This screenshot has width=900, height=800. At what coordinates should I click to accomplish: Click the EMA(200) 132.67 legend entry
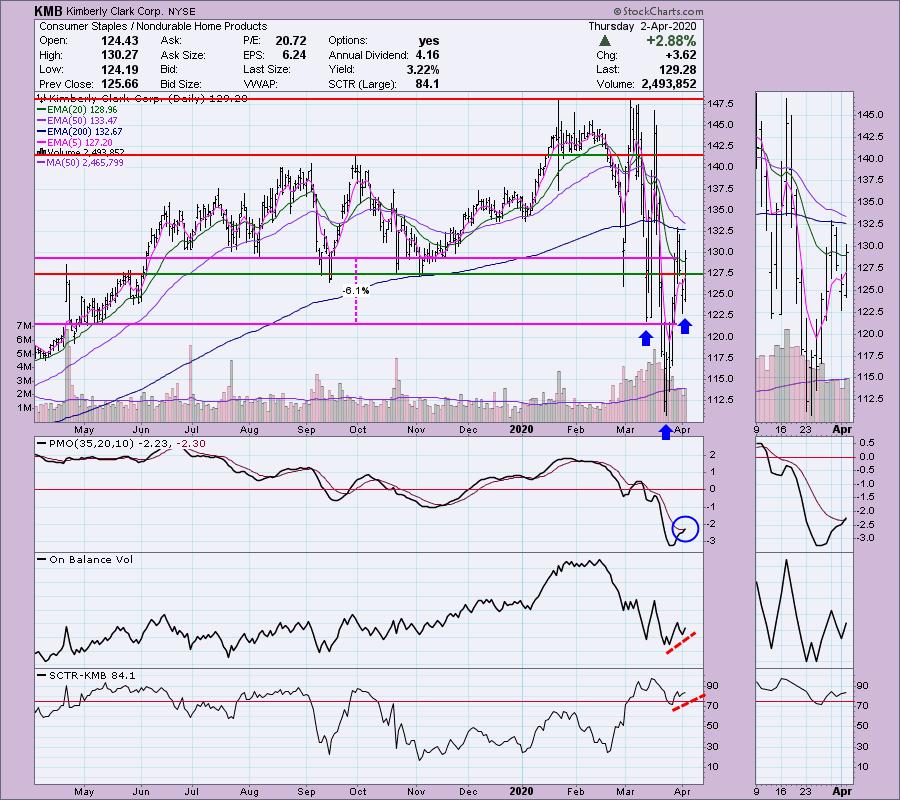(80, 131)
